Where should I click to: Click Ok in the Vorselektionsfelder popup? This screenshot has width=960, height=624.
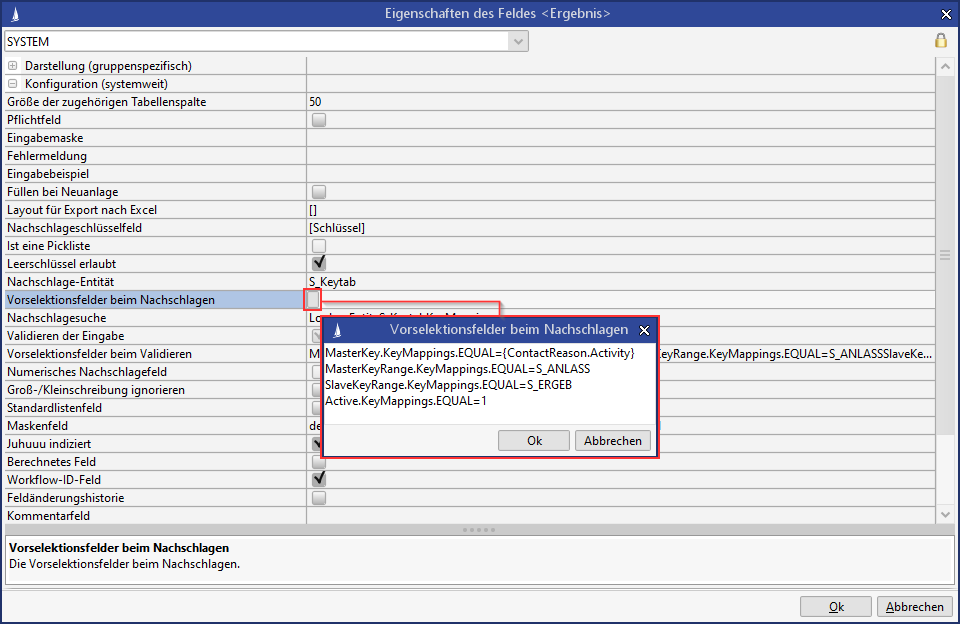point(534,441)
